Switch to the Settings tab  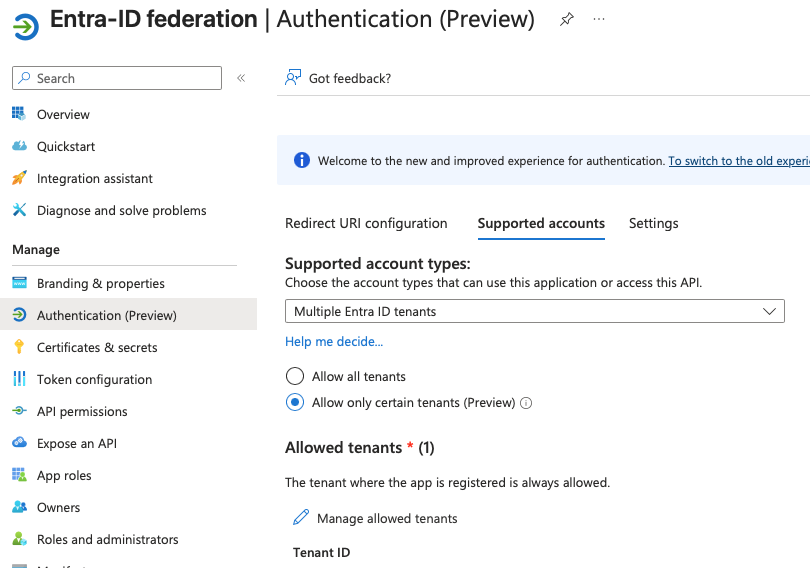(x=653, y=223)
